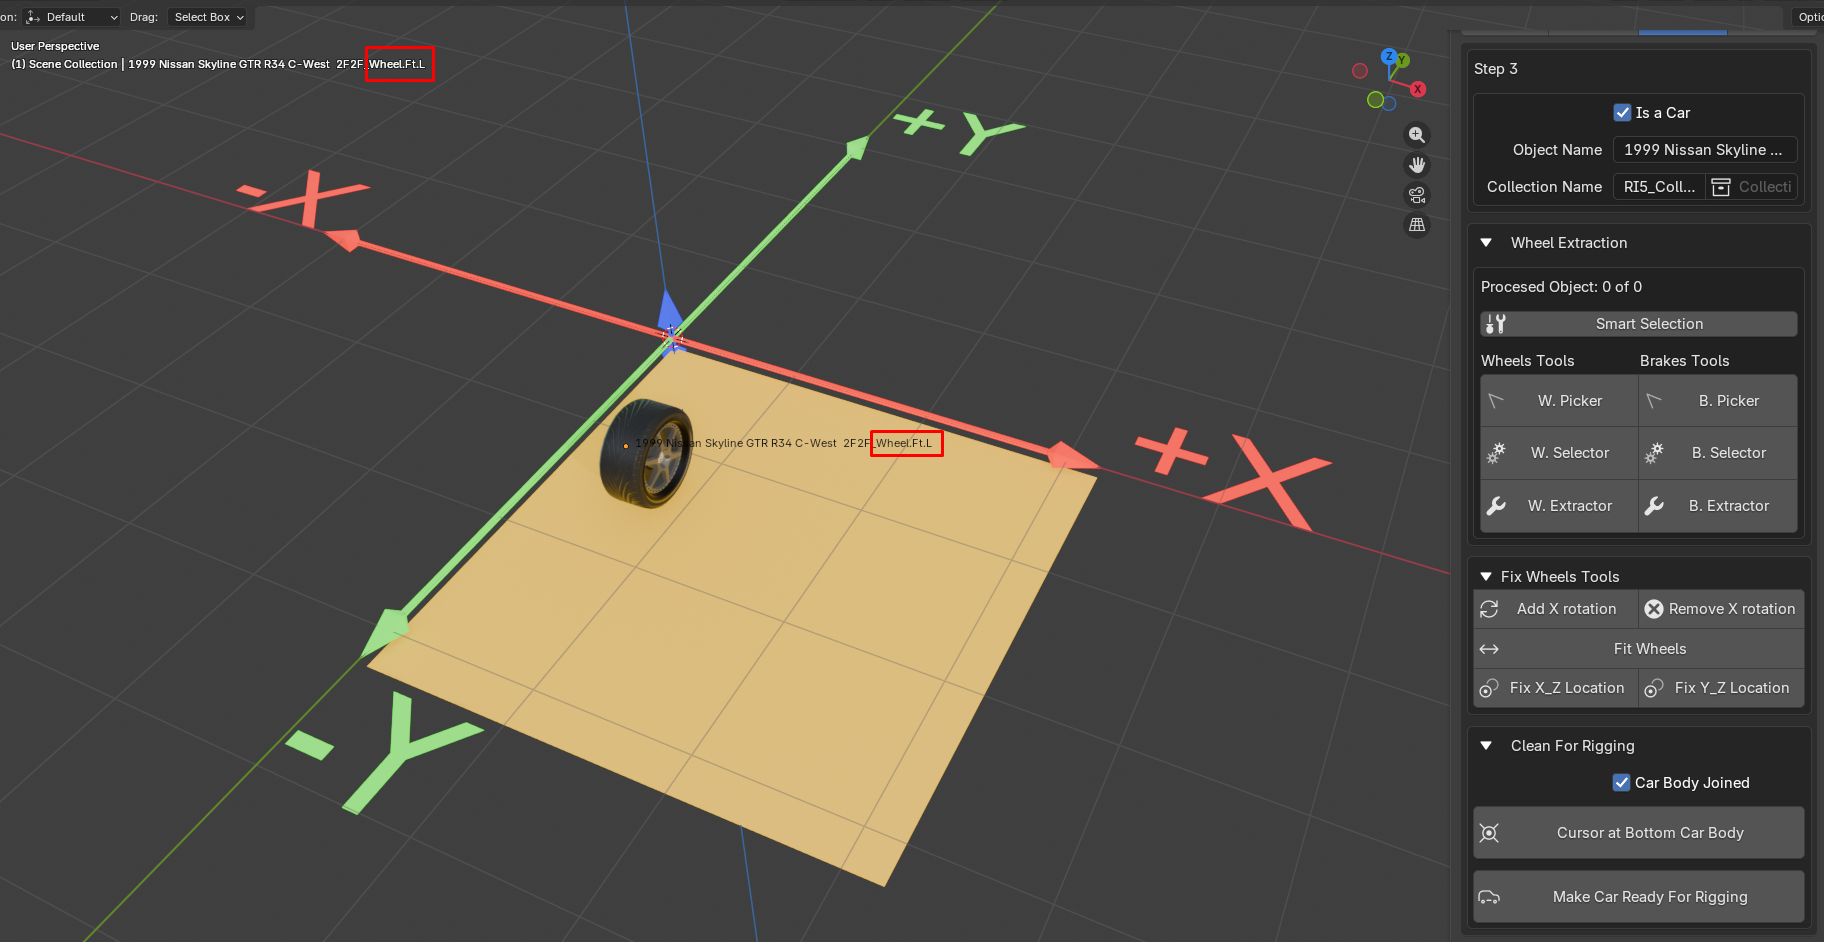Click the Object Name input field
Viewport: 1824px width, 942px height.
point(1705,150)
